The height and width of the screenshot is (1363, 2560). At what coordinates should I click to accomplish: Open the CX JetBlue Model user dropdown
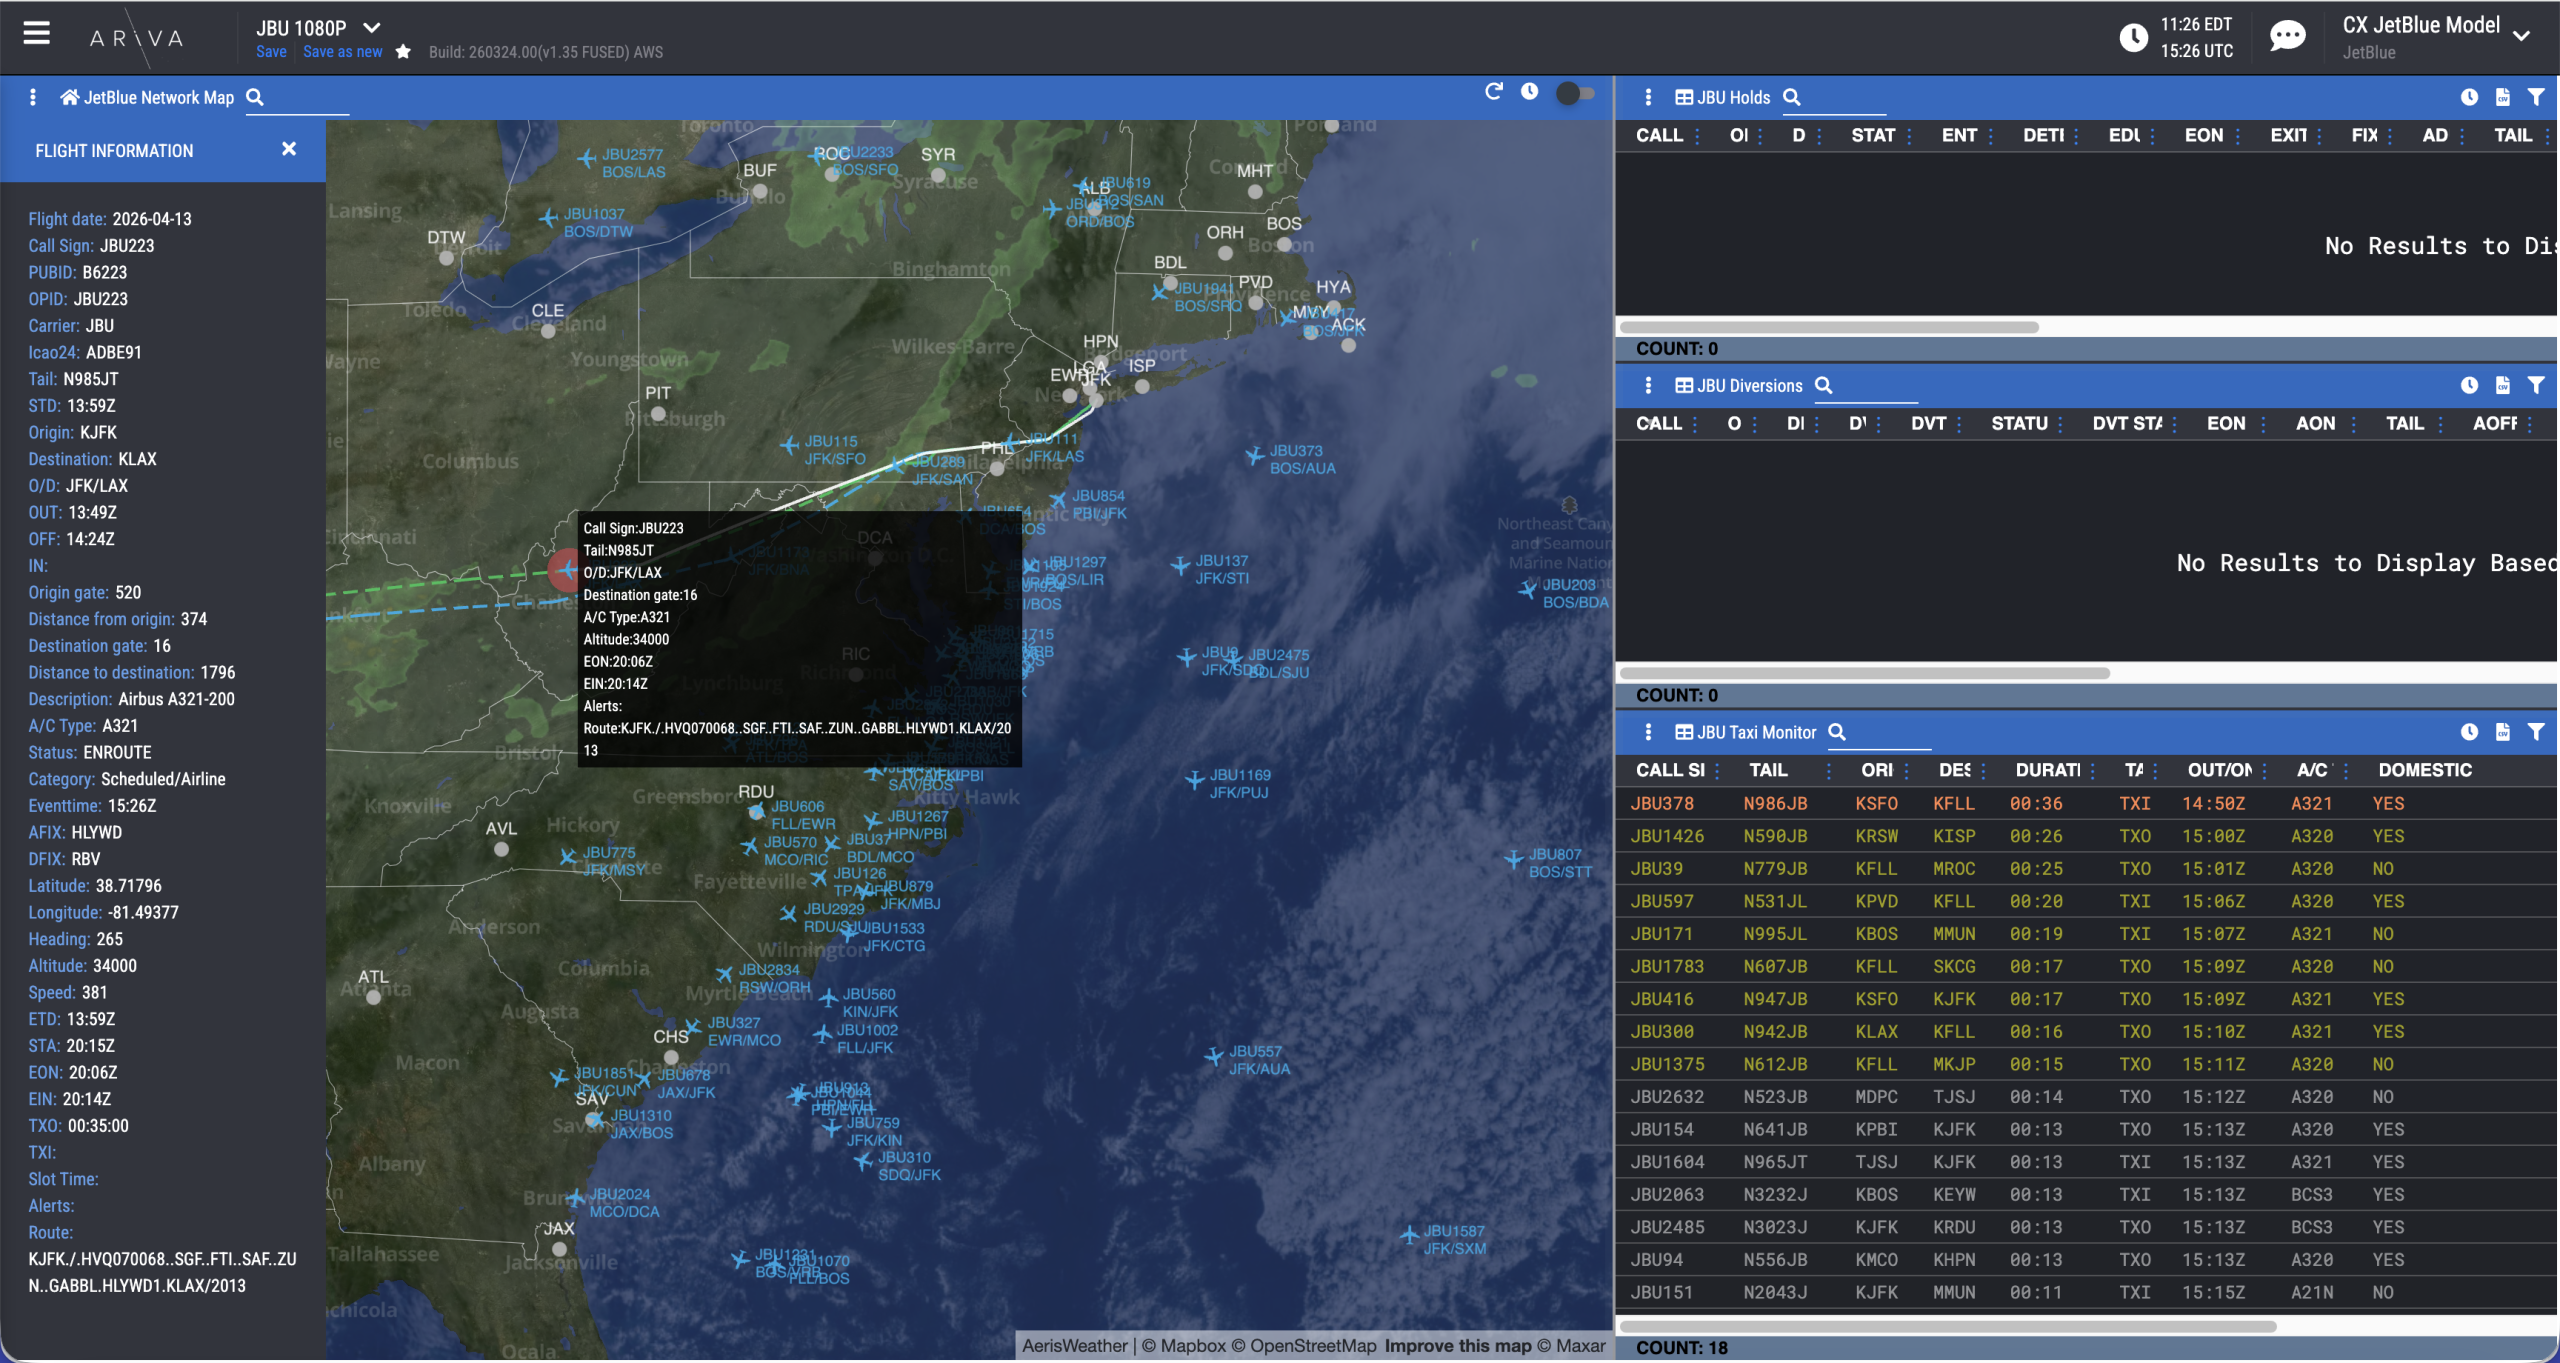tap(2521, 37)
